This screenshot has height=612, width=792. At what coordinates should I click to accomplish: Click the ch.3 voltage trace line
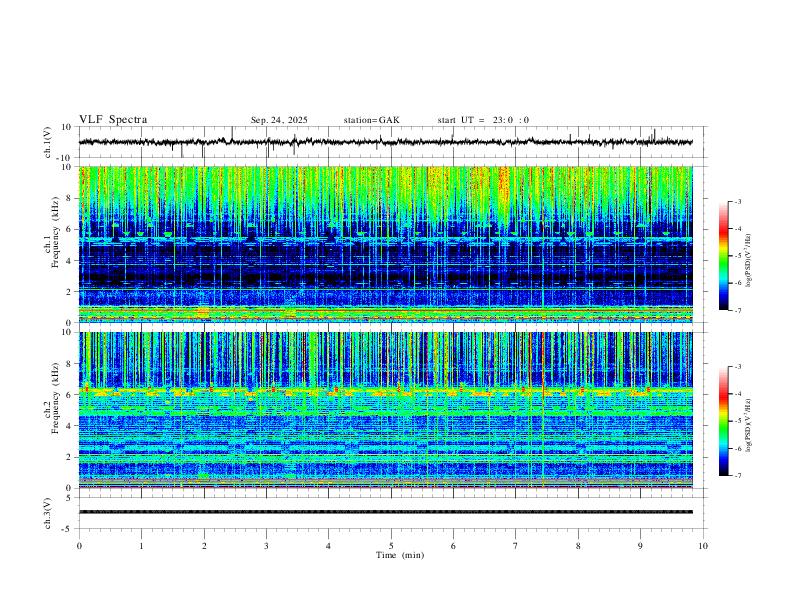(385, 512)
